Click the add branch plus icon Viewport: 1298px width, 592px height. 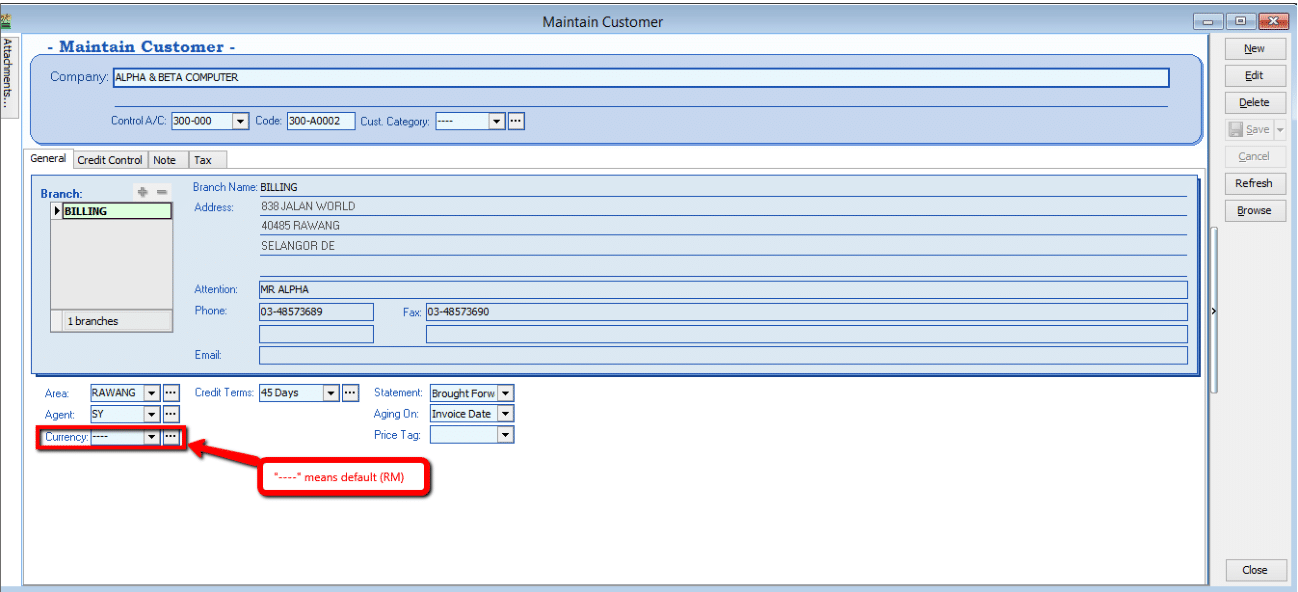point(143,191)
